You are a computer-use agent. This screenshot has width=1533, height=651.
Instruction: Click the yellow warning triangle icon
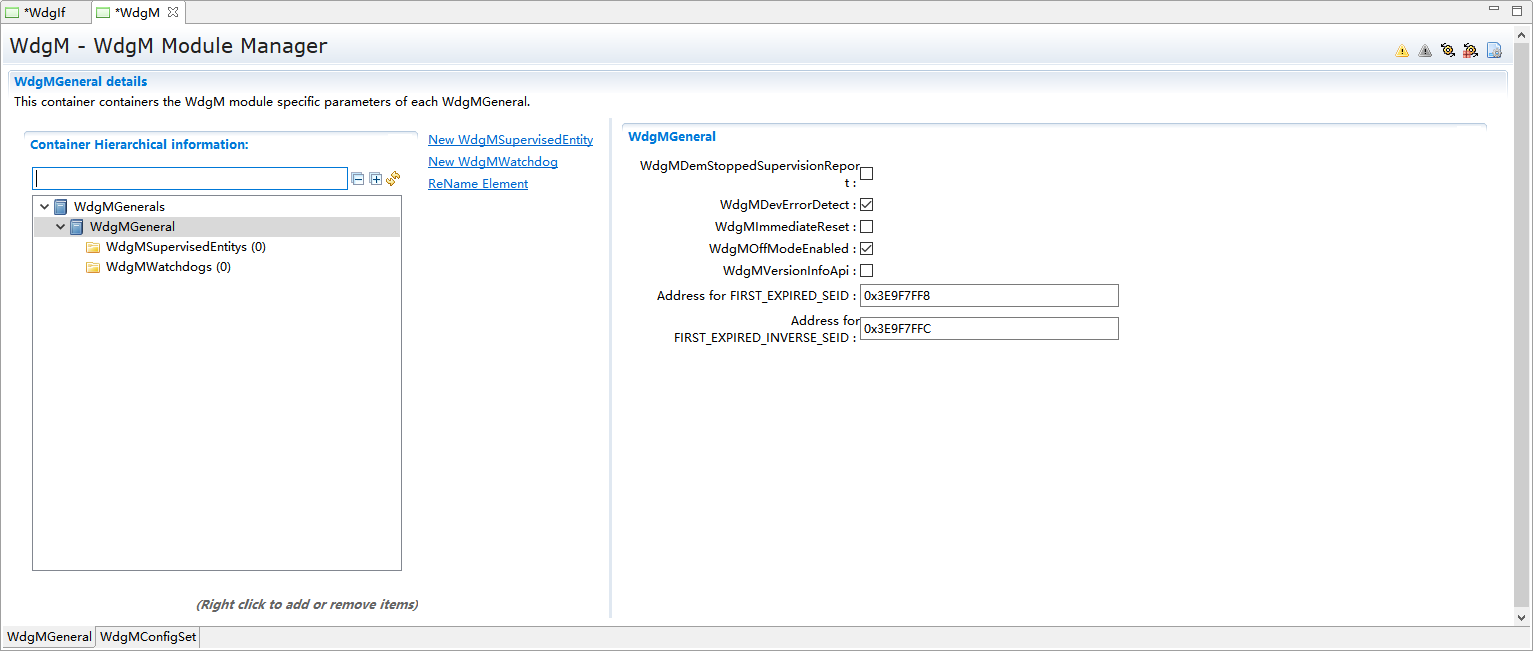click(x=1402, y=51)
